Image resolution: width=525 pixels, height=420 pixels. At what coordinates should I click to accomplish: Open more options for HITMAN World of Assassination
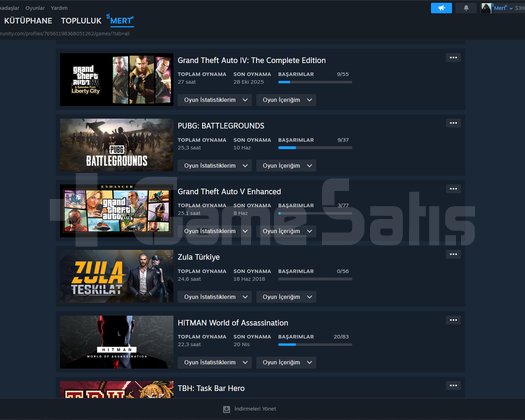click(x=453, y=320)
